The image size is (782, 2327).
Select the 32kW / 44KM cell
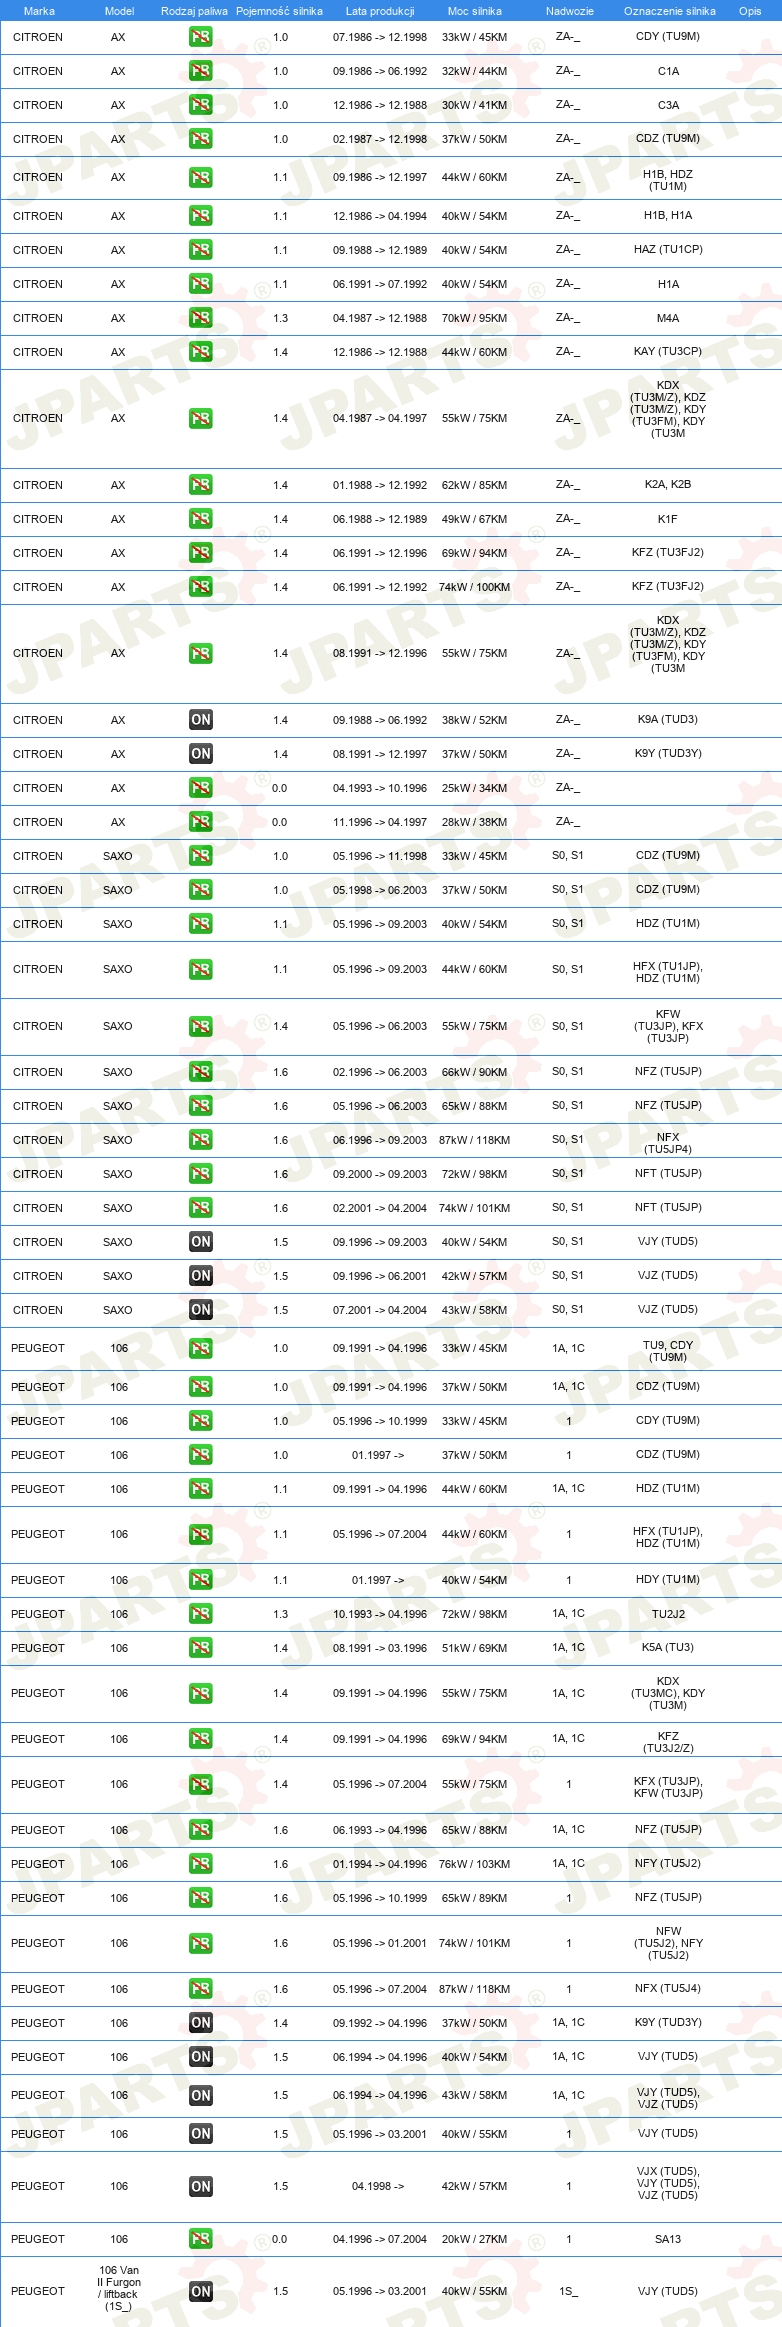tap(475, 71)
